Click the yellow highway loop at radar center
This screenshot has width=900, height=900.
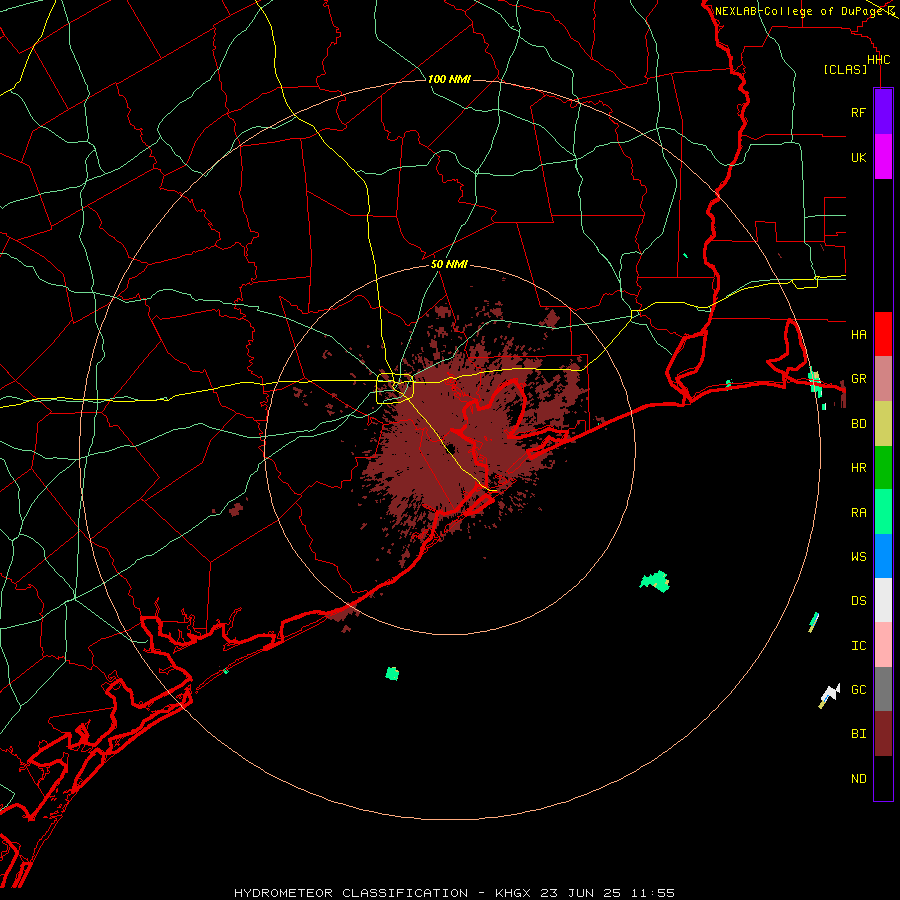395,389
